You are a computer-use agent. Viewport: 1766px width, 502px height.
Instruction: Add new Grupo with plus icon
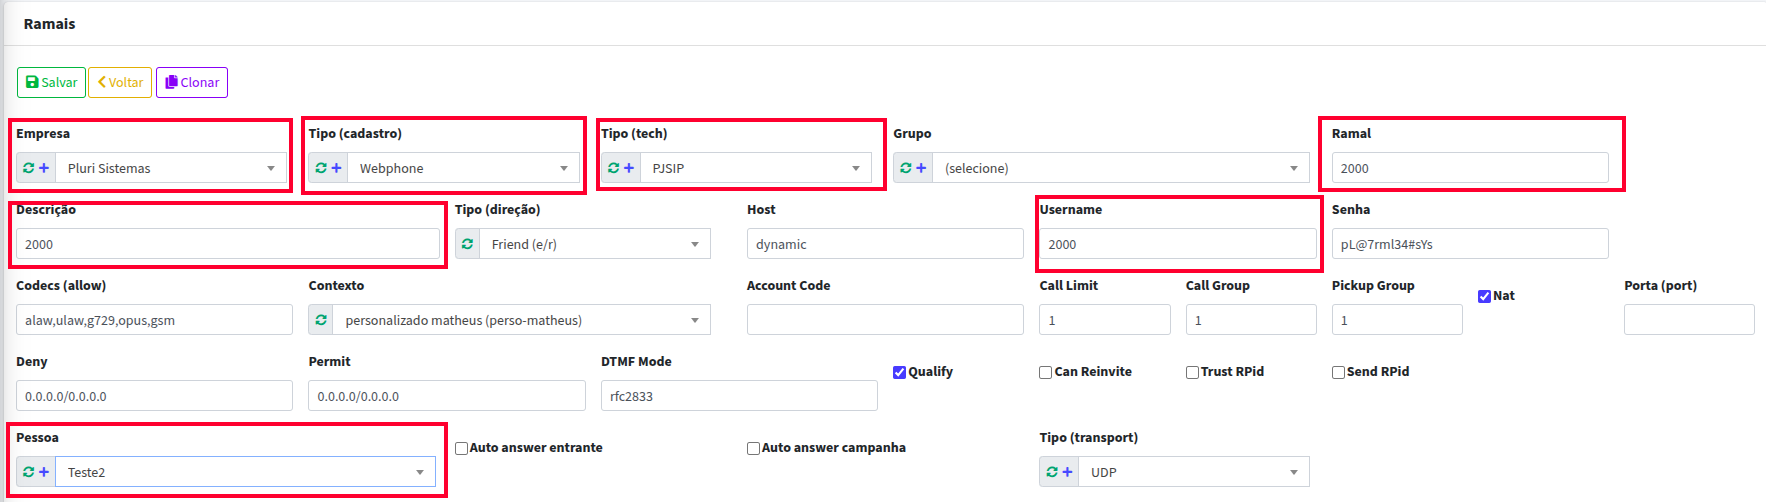click(921, 168)
